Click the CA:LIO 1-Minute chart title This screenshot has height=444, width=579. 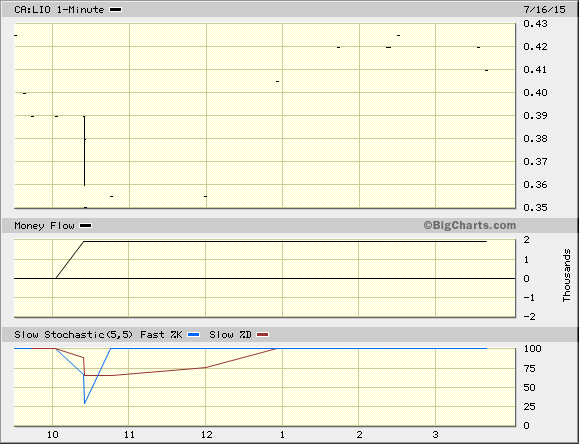tap(59, 10)
